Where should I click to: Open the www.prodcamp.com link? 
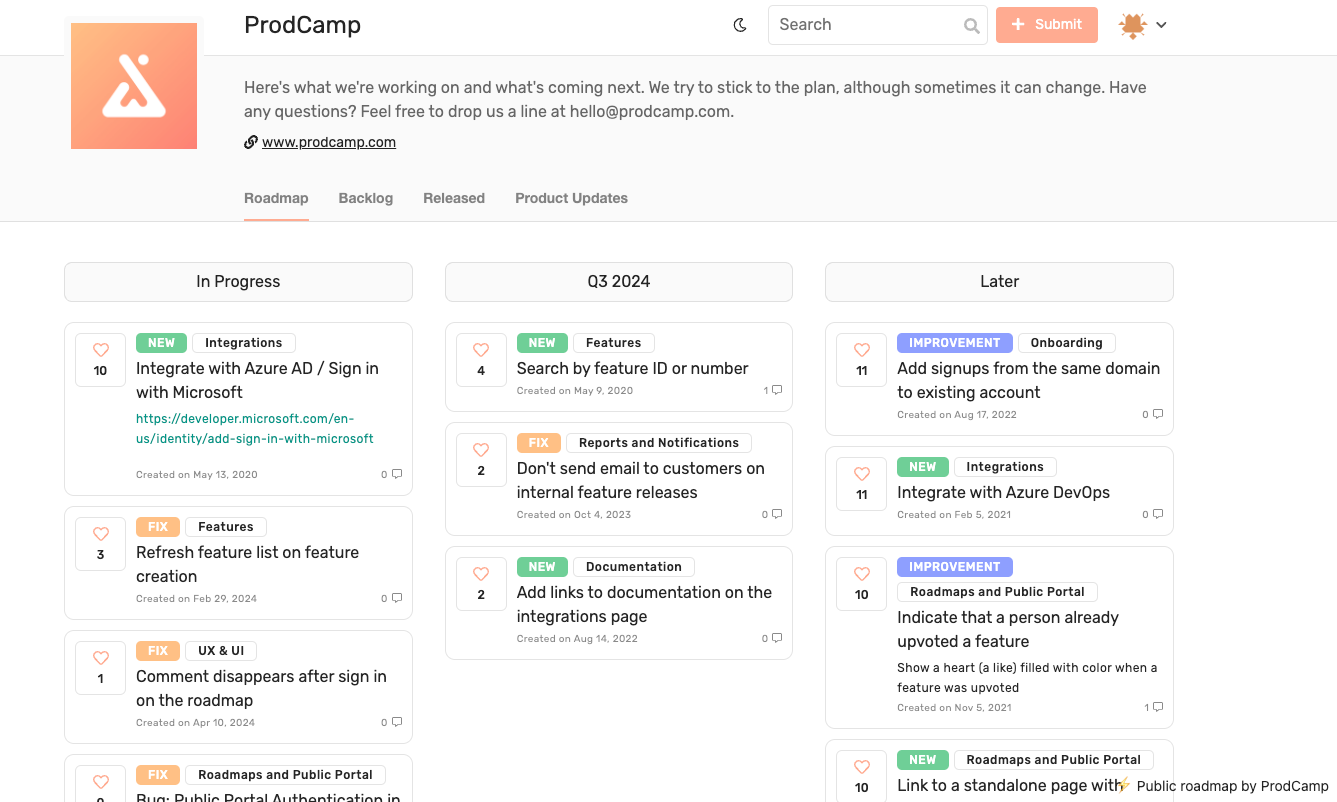tap(329, 142)
